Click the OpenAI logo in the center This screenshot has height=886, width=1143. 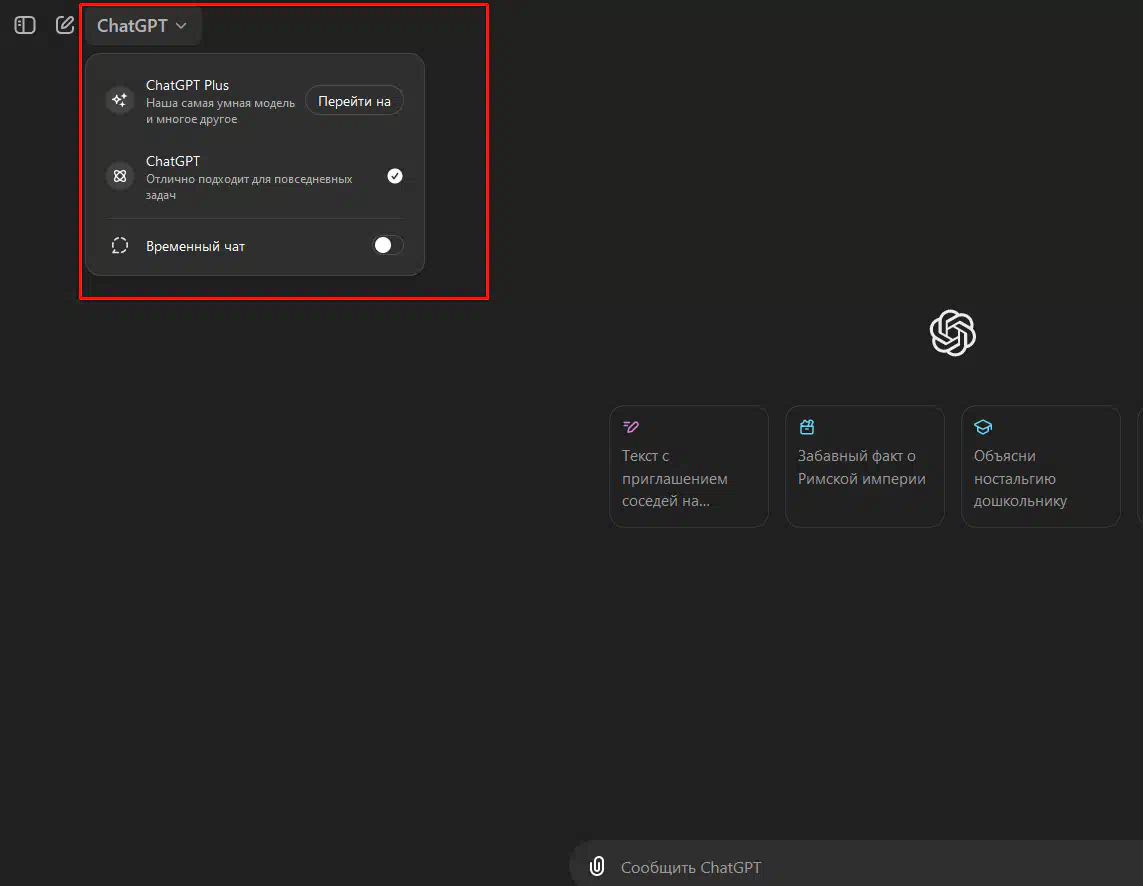pyautogui.click(x=953, y=333)
